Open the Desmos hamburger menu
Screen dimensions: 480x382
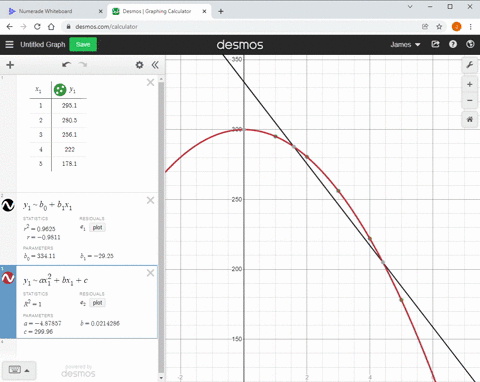coord(9,44)
